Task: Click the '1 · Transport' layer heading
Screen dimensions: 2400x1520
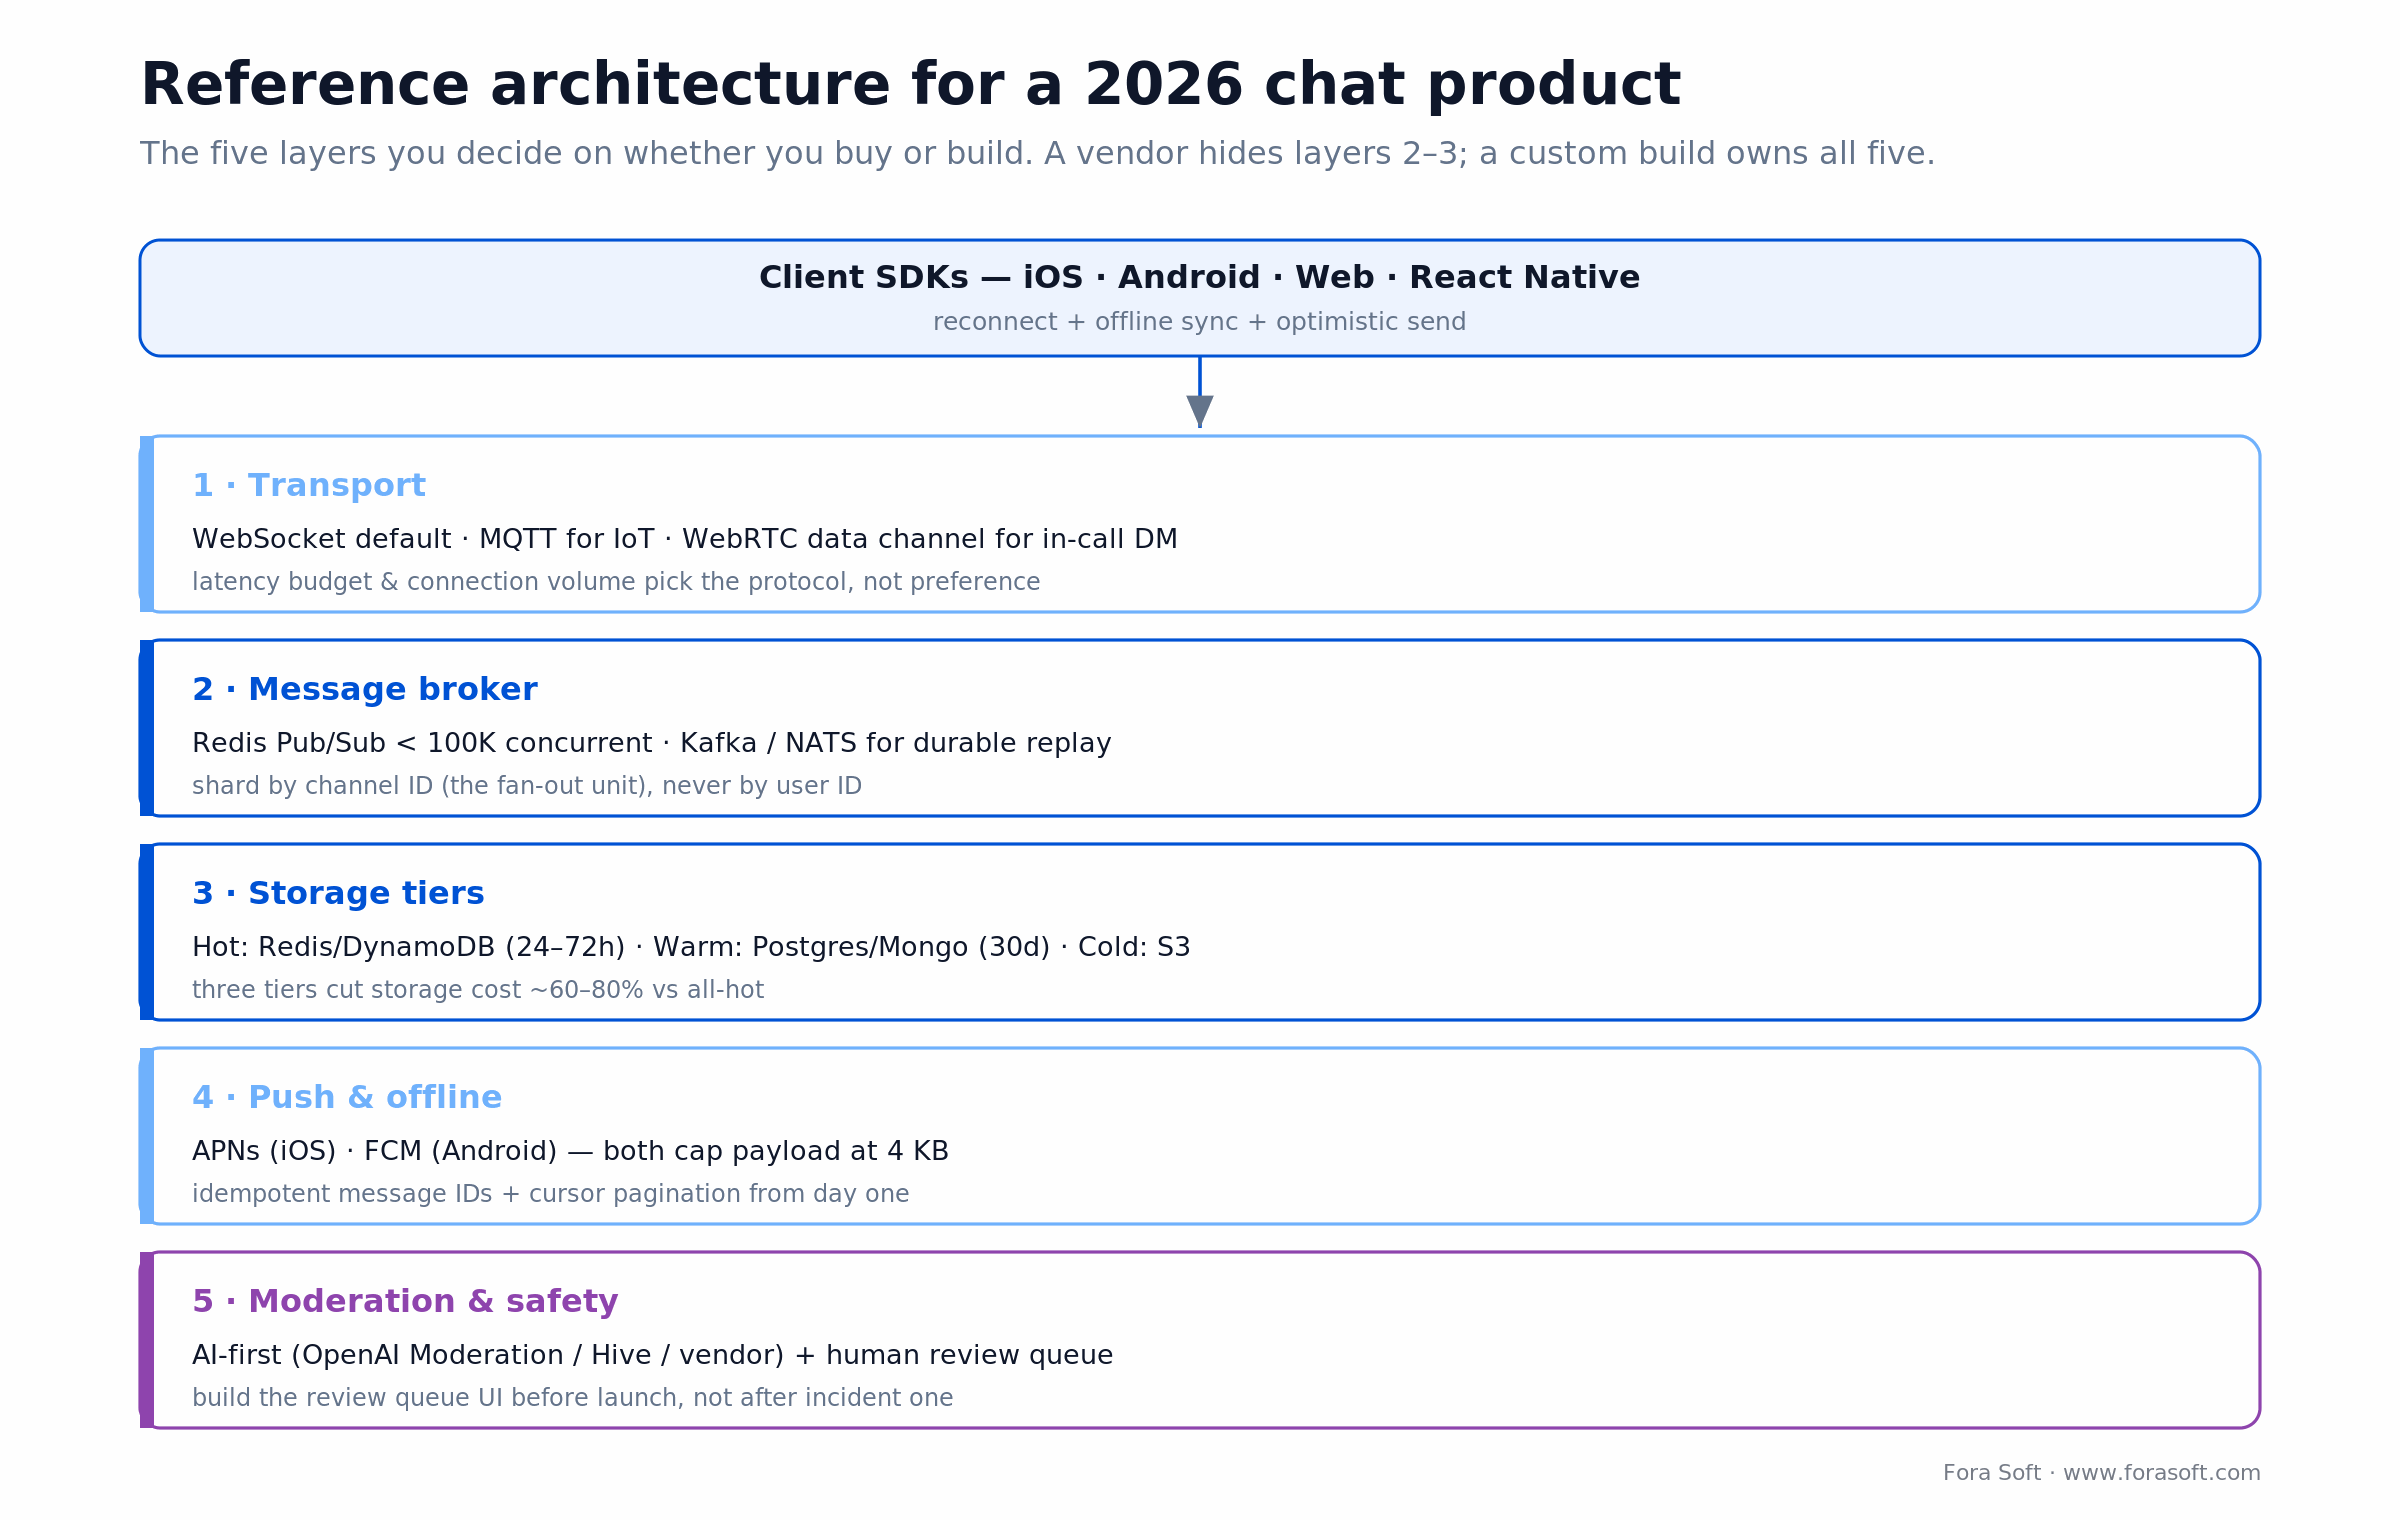Action: point(309,486)
